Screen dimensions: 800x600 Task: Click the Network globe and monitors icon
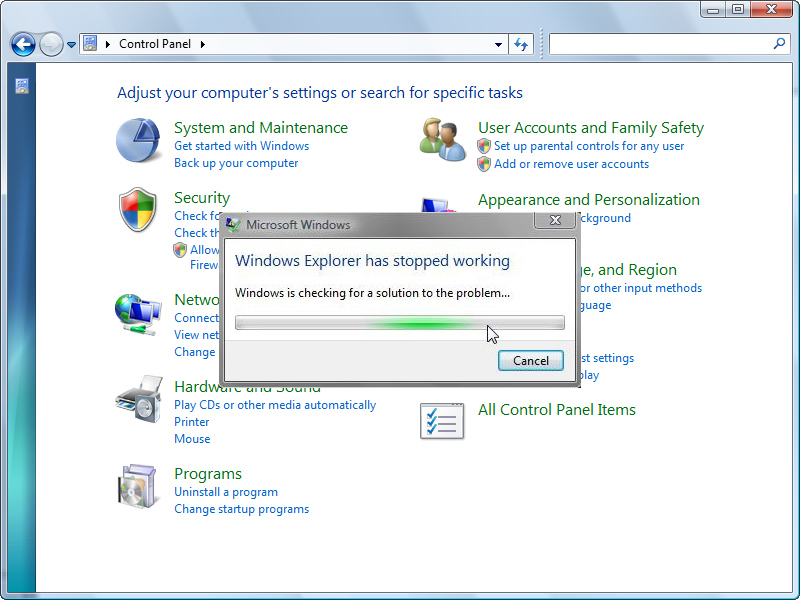tap(138, 315)
